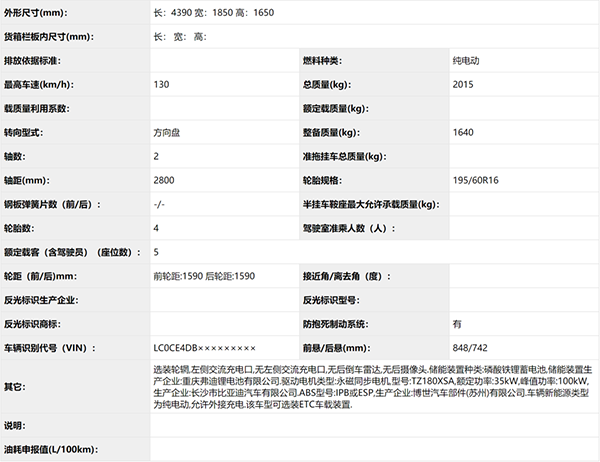Click the 钢板弹簧片数(前/后) label
Image resolution: width=600 pixels, height=462 pixels.
pyautogui.click(x=52, y=204)
